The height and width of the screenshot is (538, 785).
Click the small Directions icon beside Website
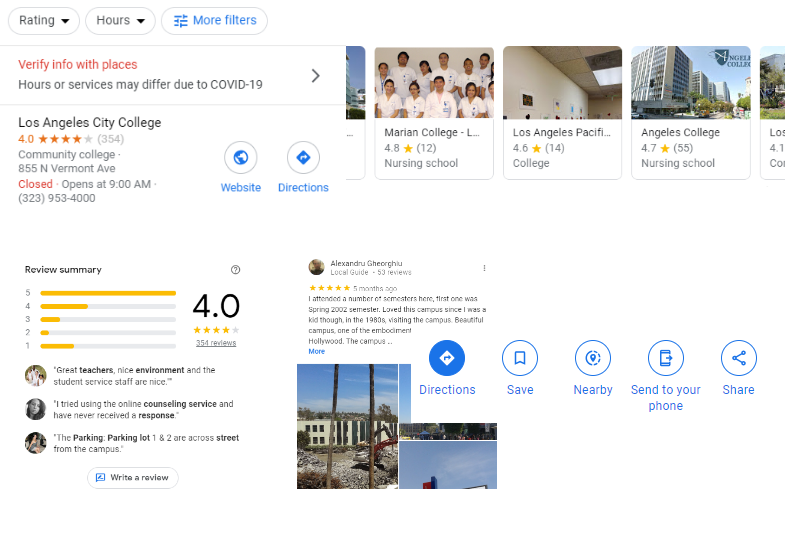[303, 158]
